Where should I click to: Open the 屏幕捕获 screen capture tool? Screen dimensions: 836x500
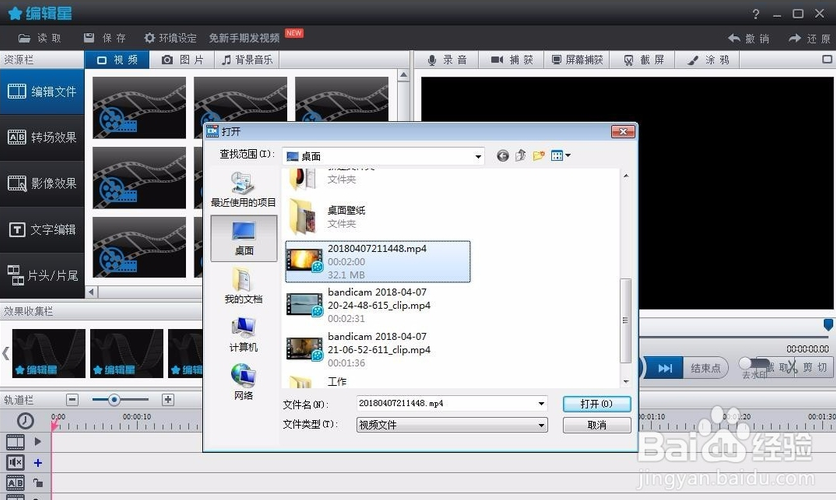(557, 60)
